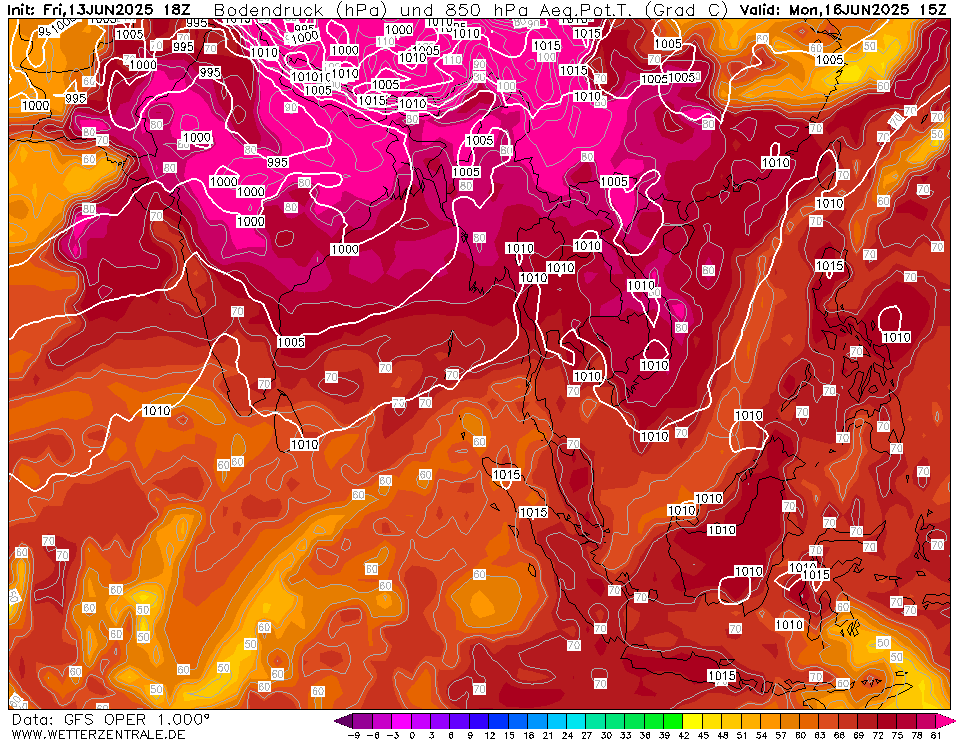Pick the legend swatch between 78 and 81
The image size is (959, 741).
point(927,720)
